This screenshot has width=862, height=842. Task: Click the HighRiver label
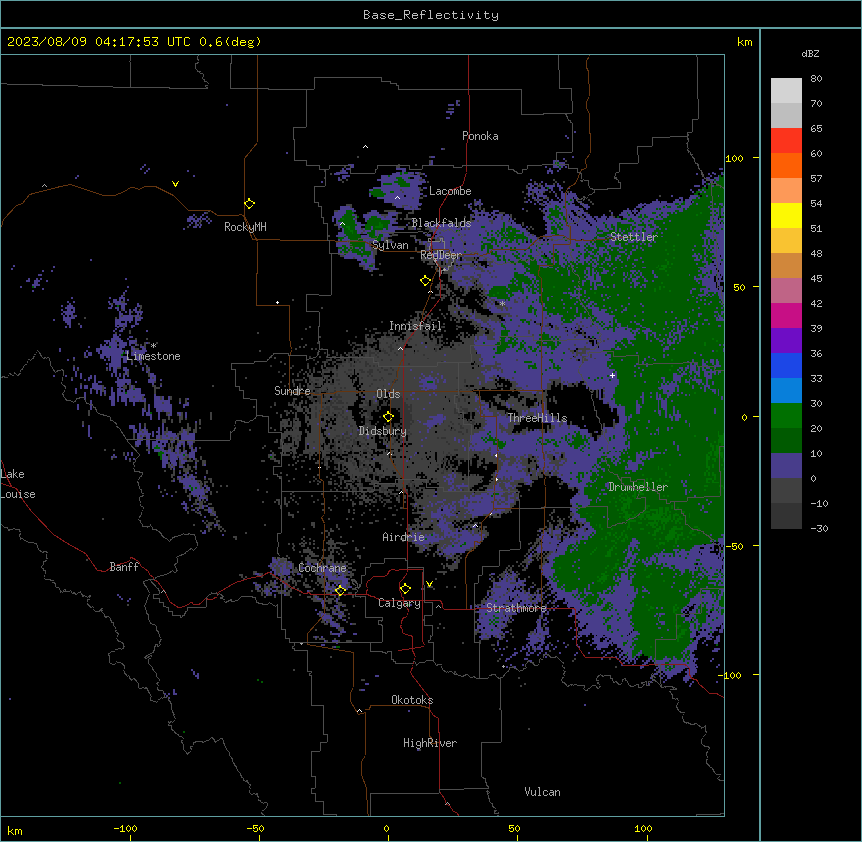pos(430,743)
